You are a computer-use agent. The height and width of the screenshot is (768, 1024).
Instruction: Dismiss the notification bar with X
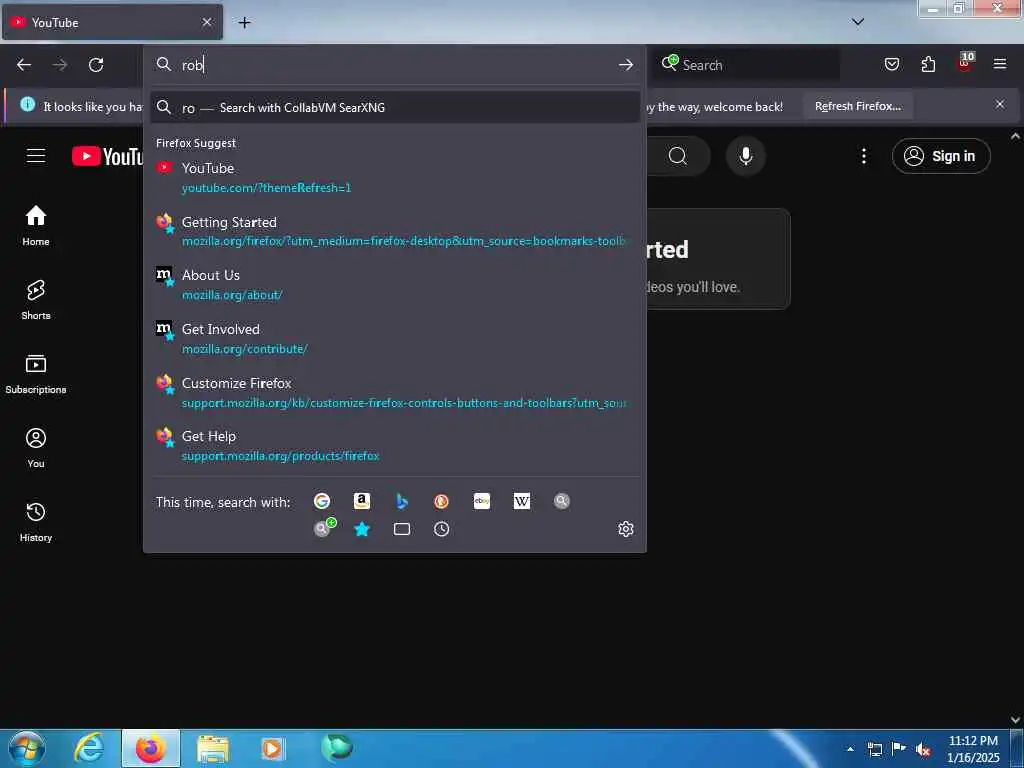click(x=1000, y=104)
